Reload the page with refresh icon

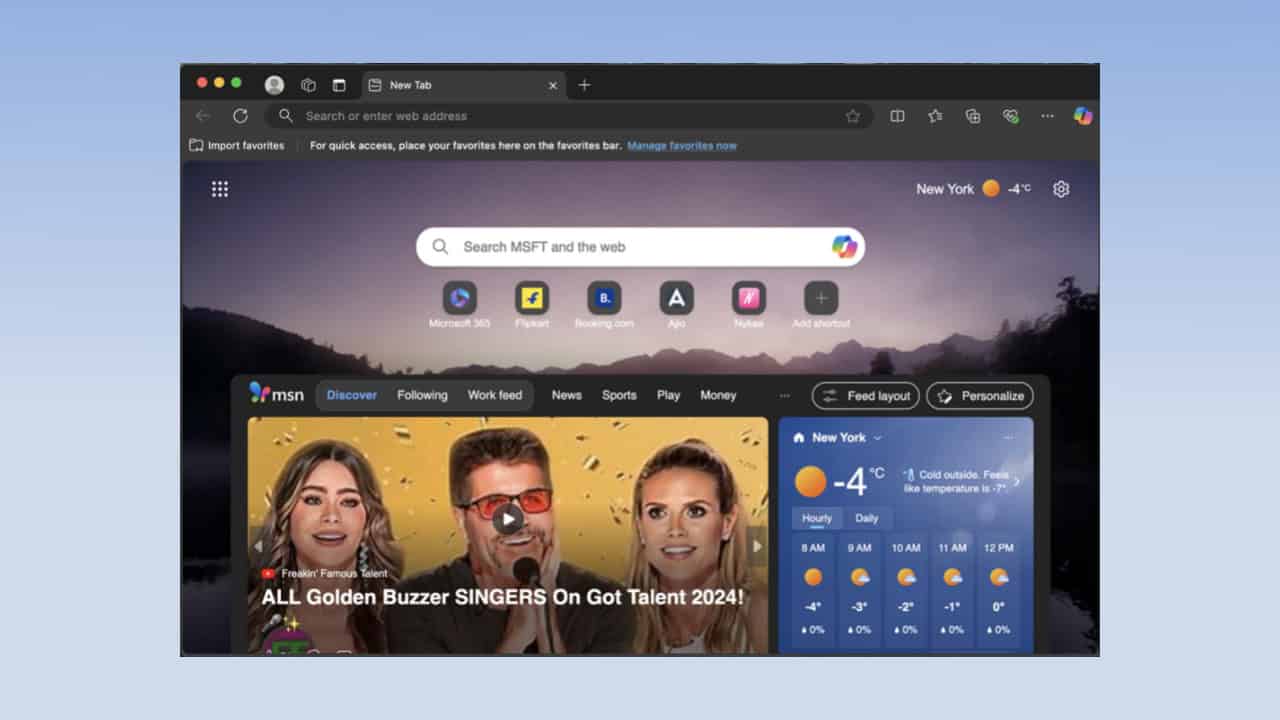point(240,116)
